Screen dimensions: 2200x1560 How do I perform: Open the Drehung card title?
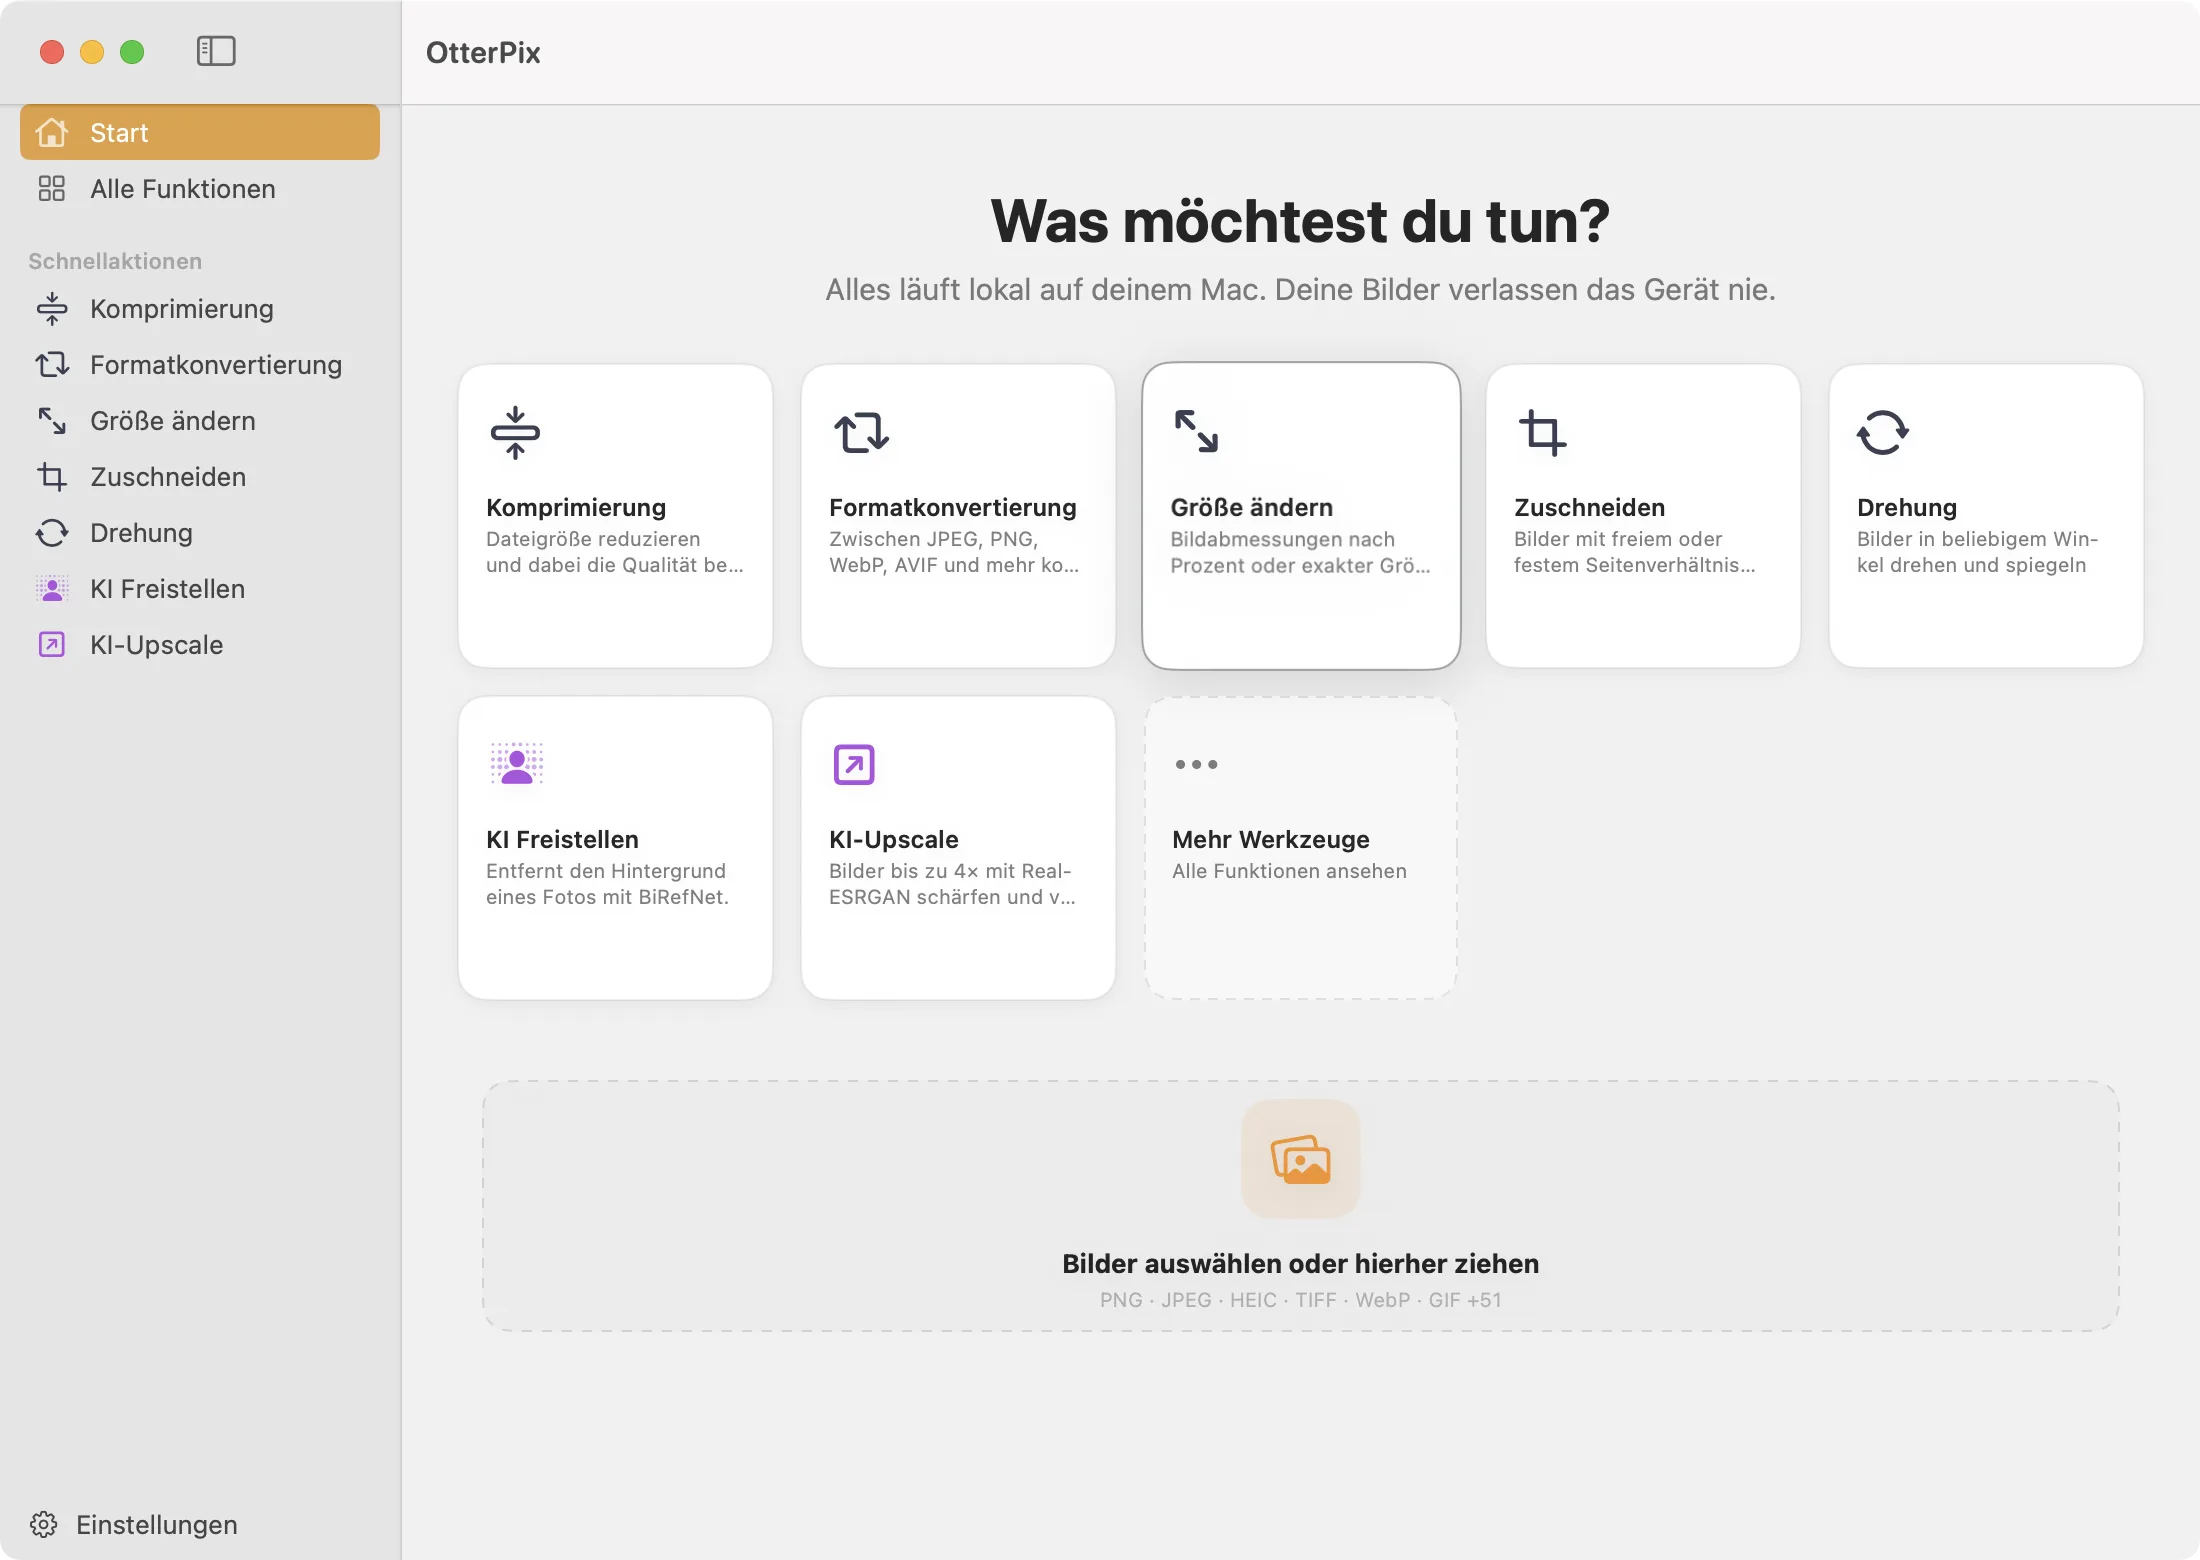coord(1907,507)
